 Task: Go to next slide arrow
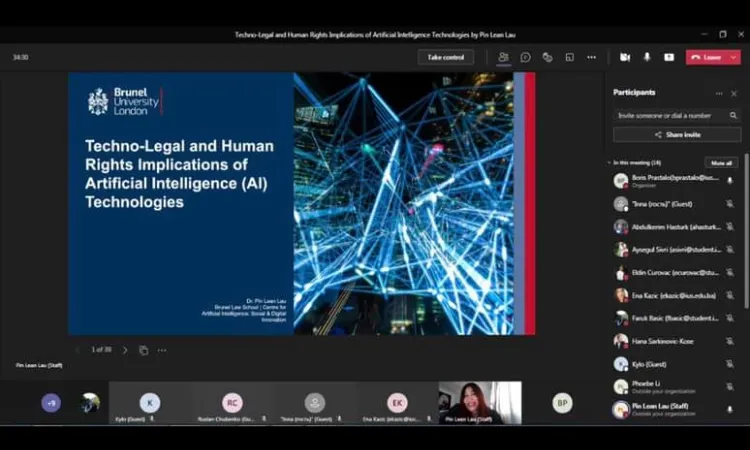(x=125, y=350)
